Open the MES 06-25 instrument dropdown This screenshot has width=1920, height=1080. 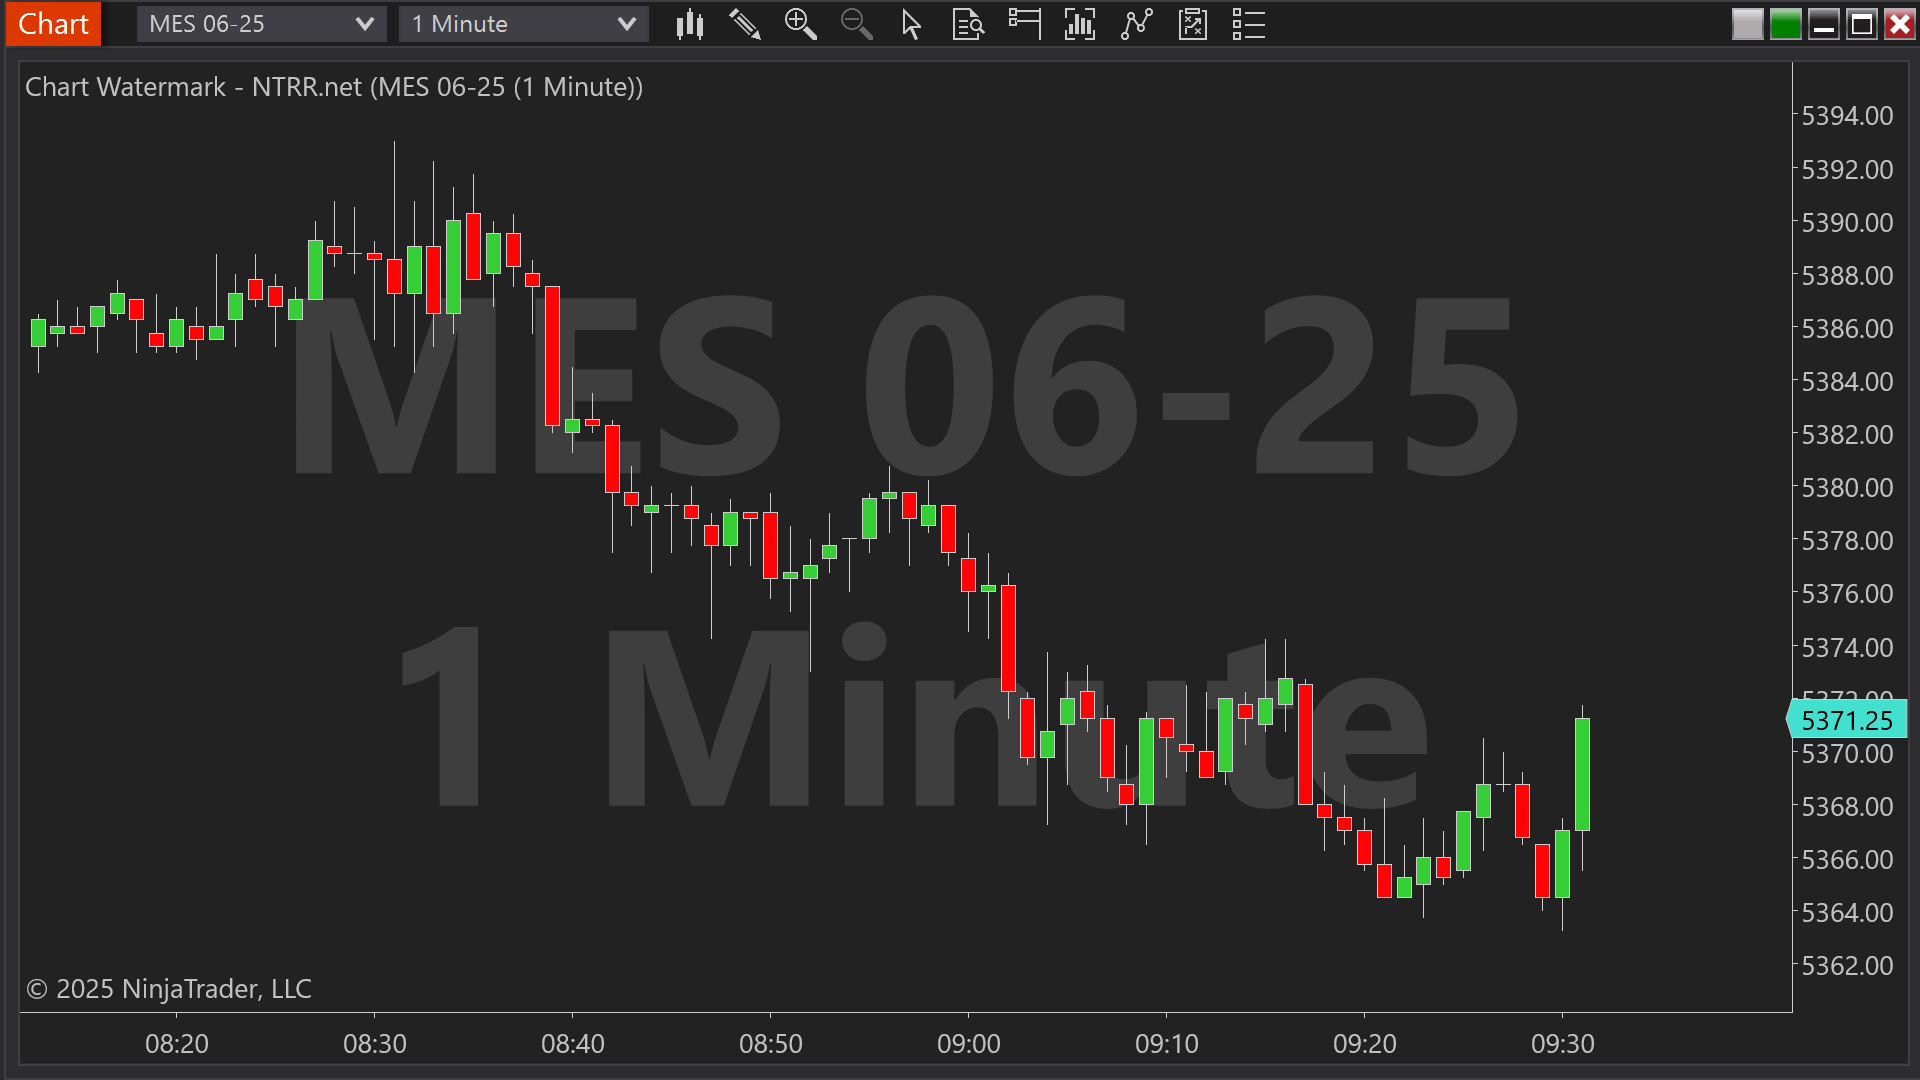click(x=250, y=23)
